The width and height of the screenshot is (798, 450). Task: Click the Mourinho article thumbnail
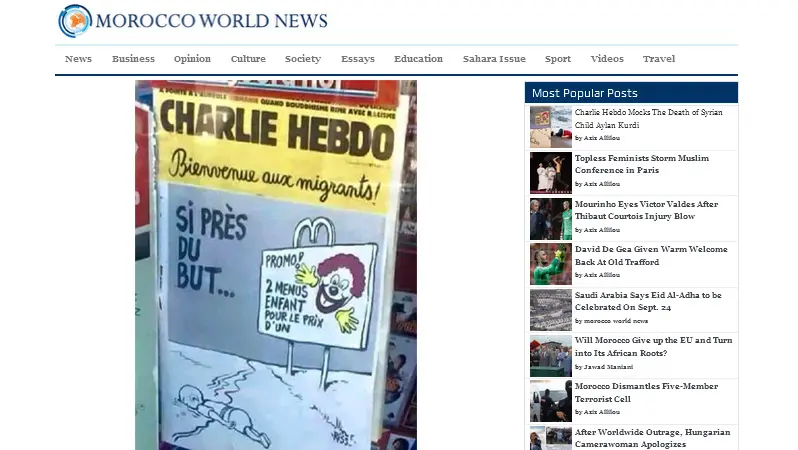point(551,219)
